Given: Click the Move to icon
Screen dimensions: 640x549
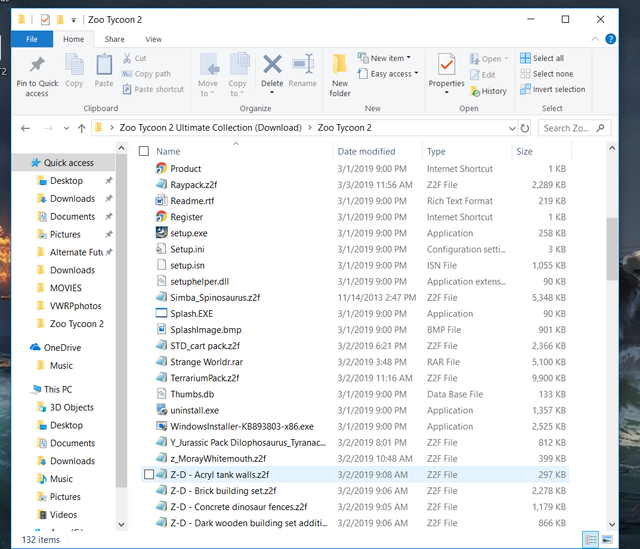Looking at the screenshot, I should point(209,64).
